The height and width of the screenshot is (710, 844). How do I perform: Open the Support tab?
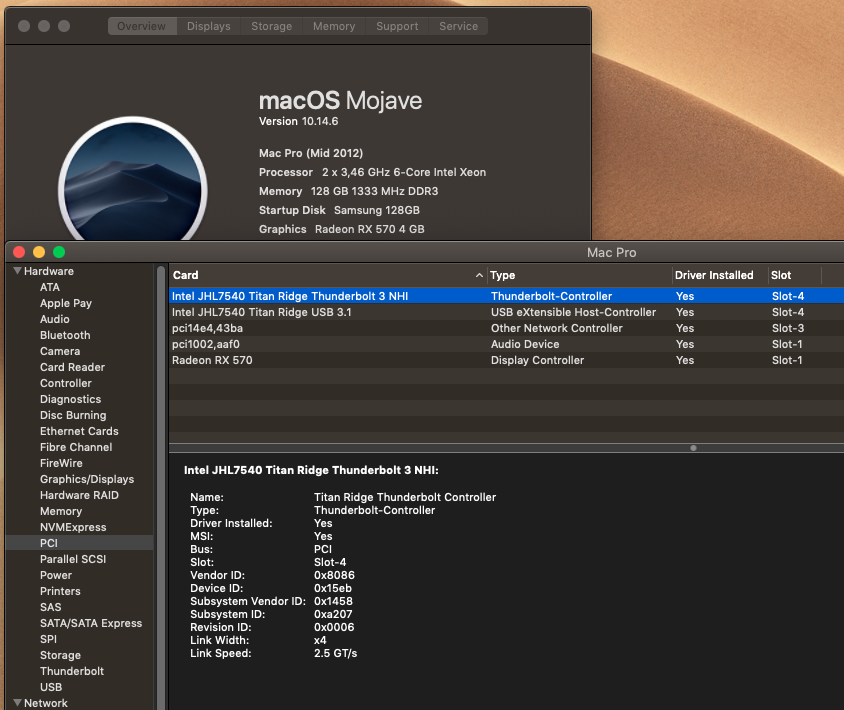pos(397,26)
